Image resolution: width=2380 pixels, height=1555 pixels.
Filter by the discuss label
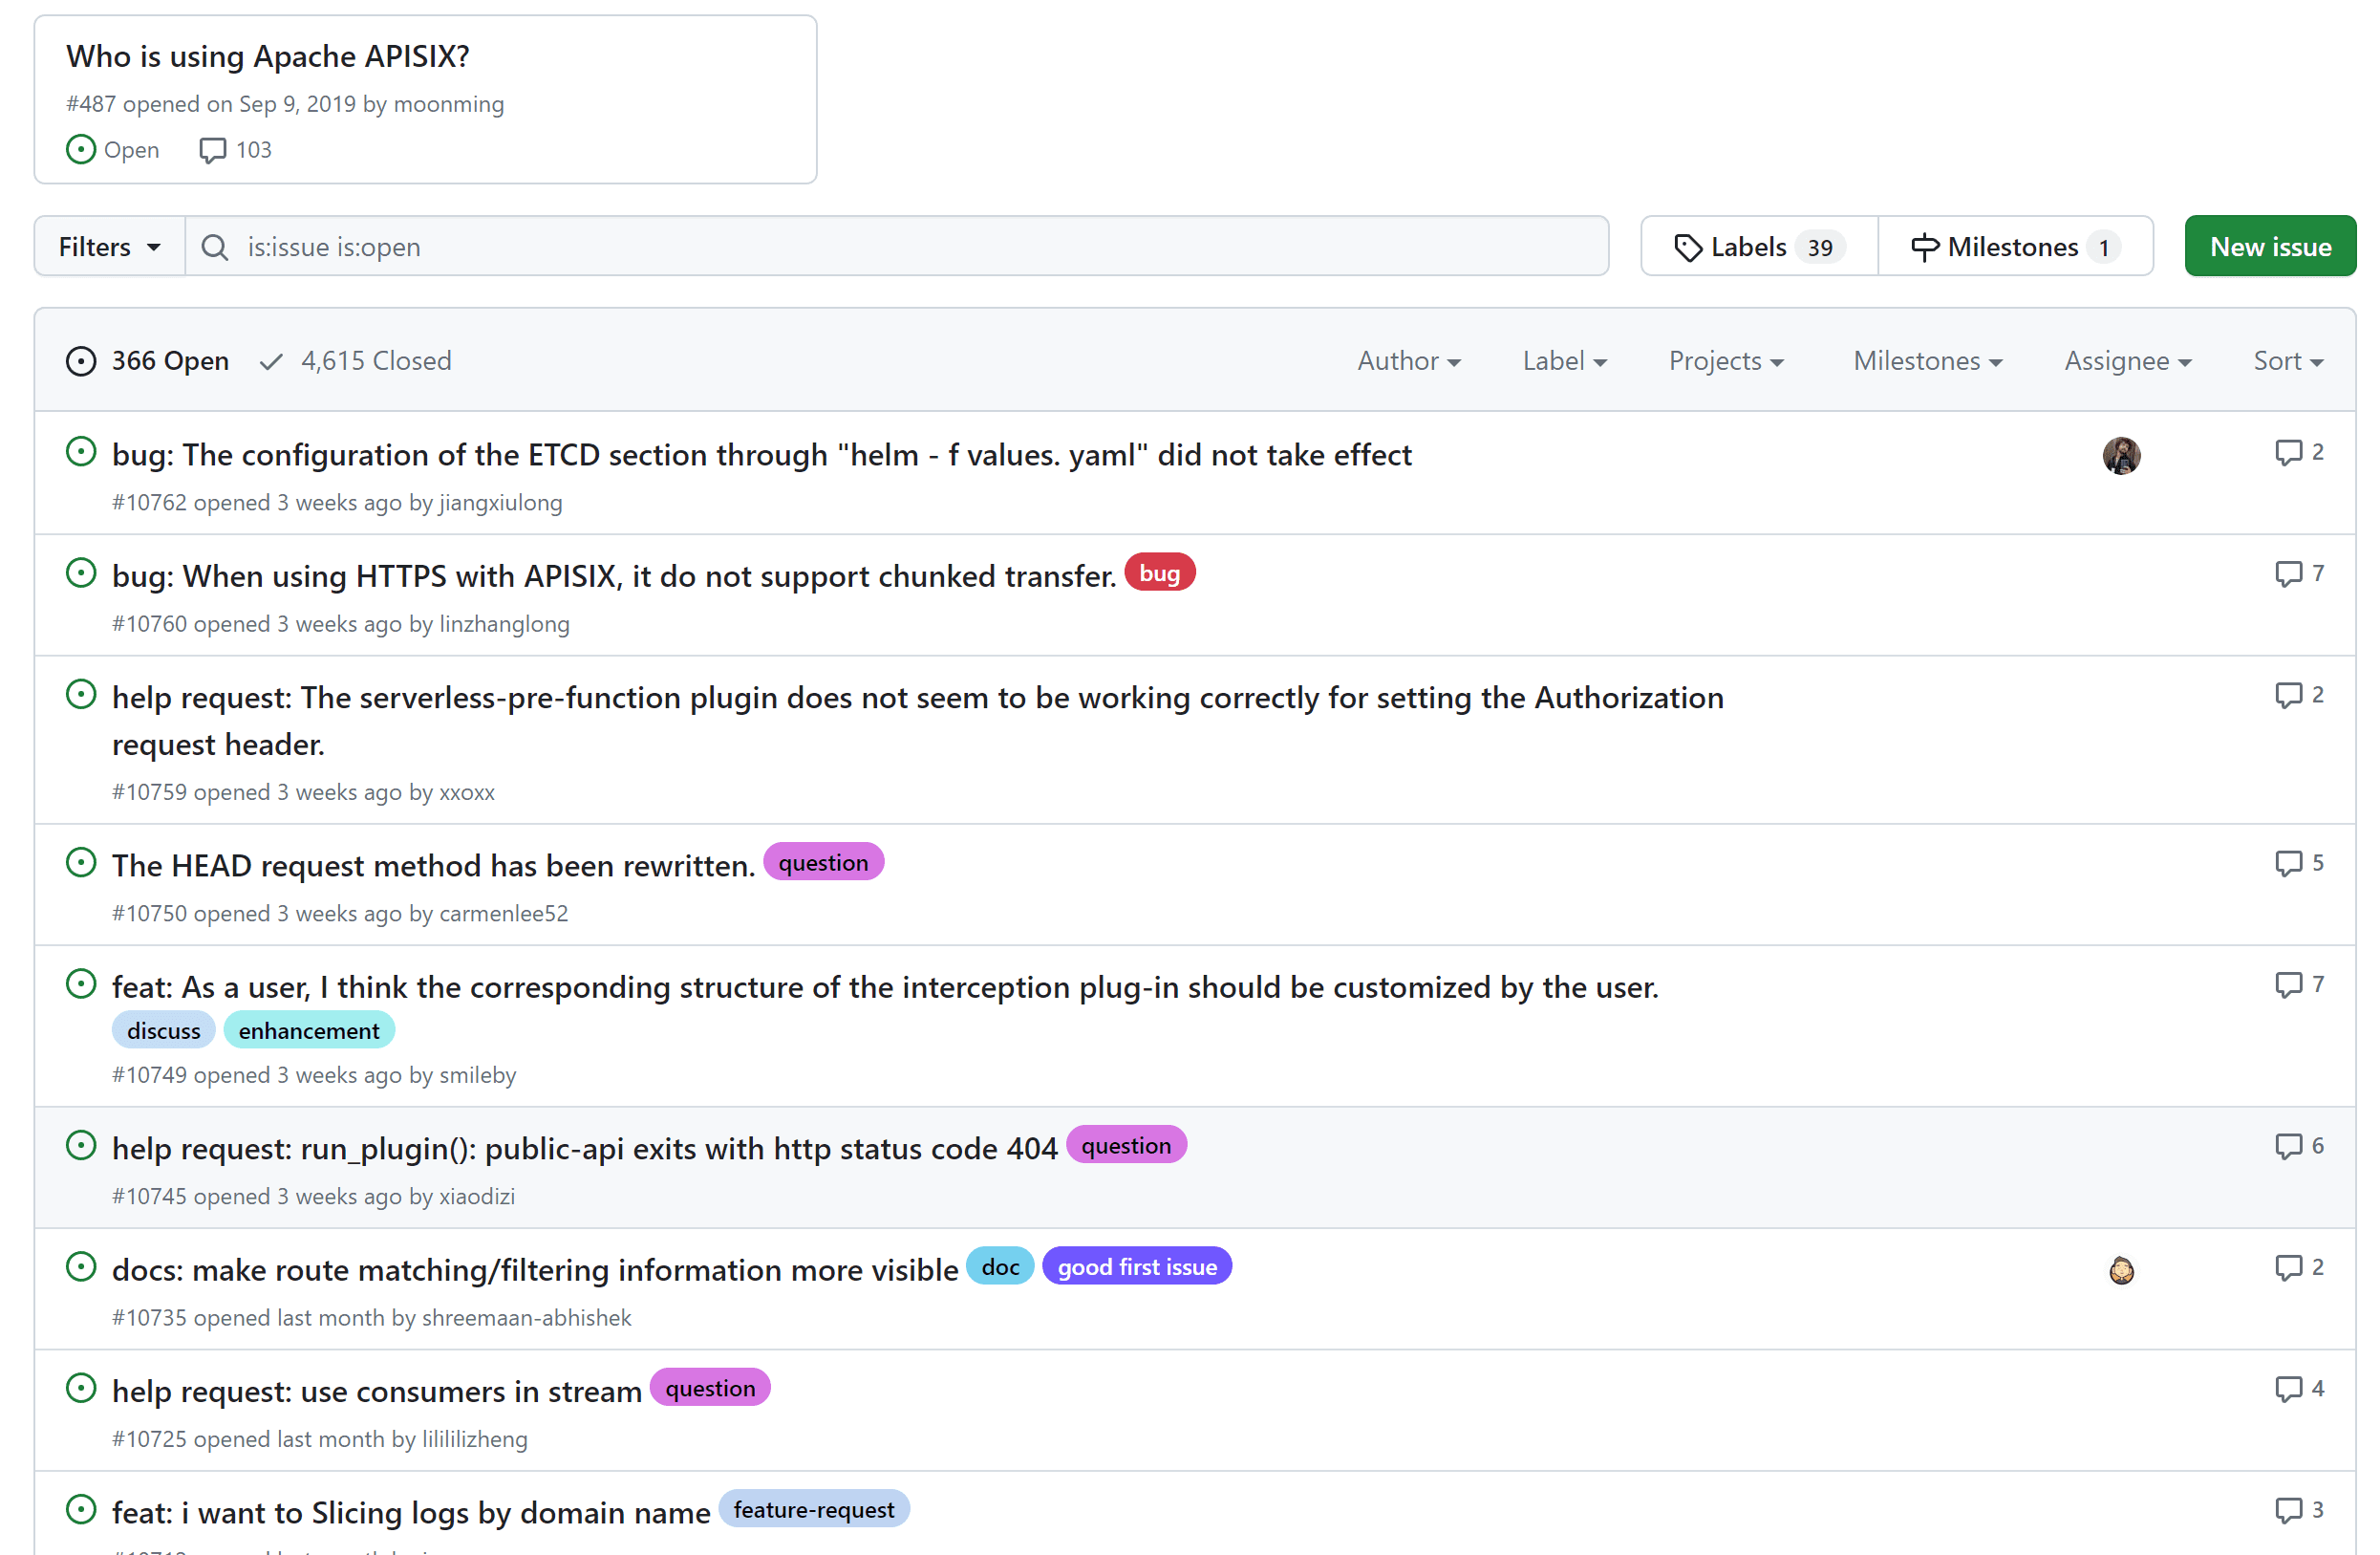pyautogui.click(x=163, y=1031)
